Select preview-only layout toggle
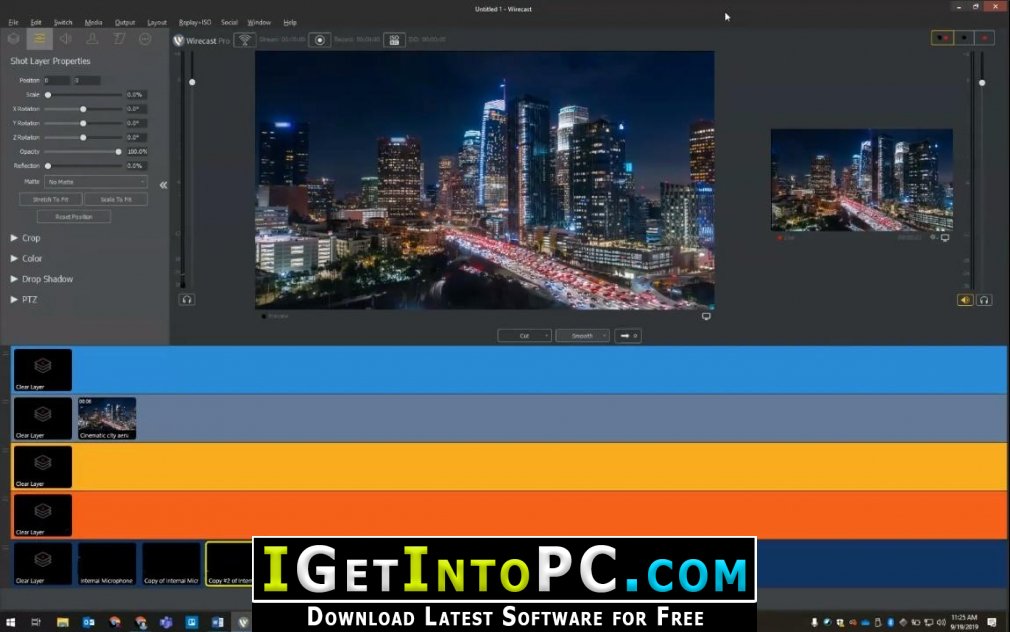This screenshot has width=1010, height=632. [x=964, y=38]
